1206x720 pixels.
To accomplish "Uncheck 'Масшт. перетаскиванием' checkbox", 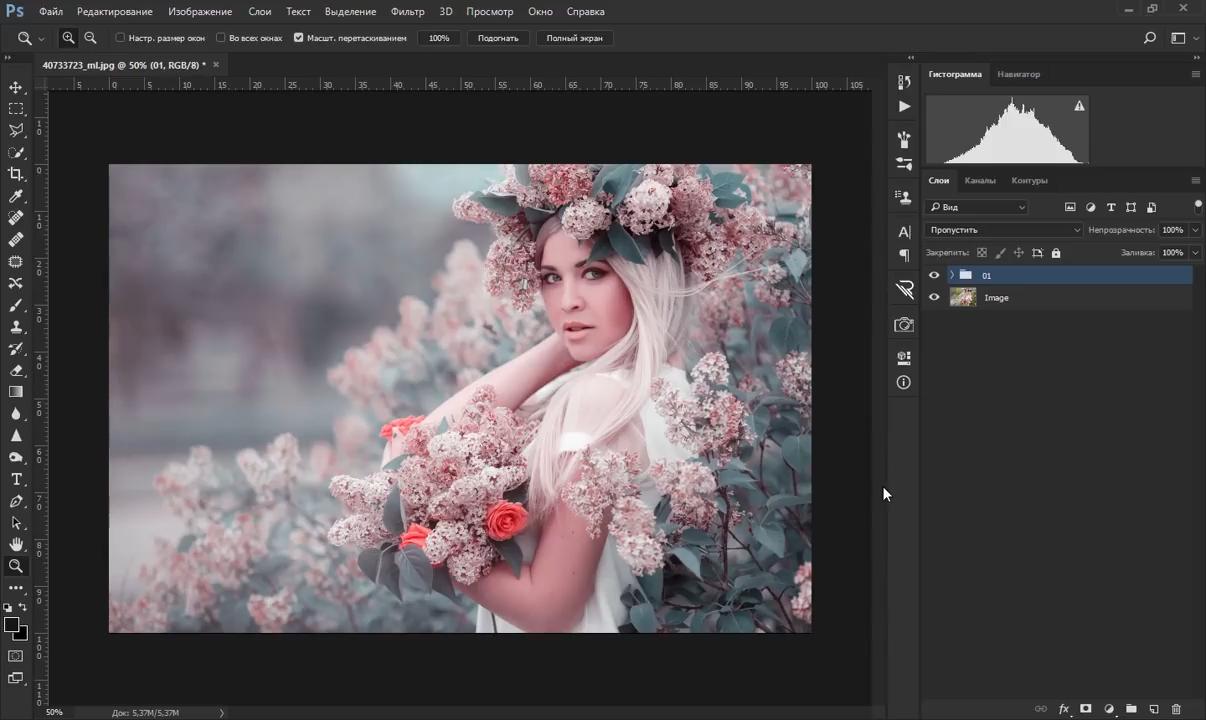I will click(x=298, y=38).
